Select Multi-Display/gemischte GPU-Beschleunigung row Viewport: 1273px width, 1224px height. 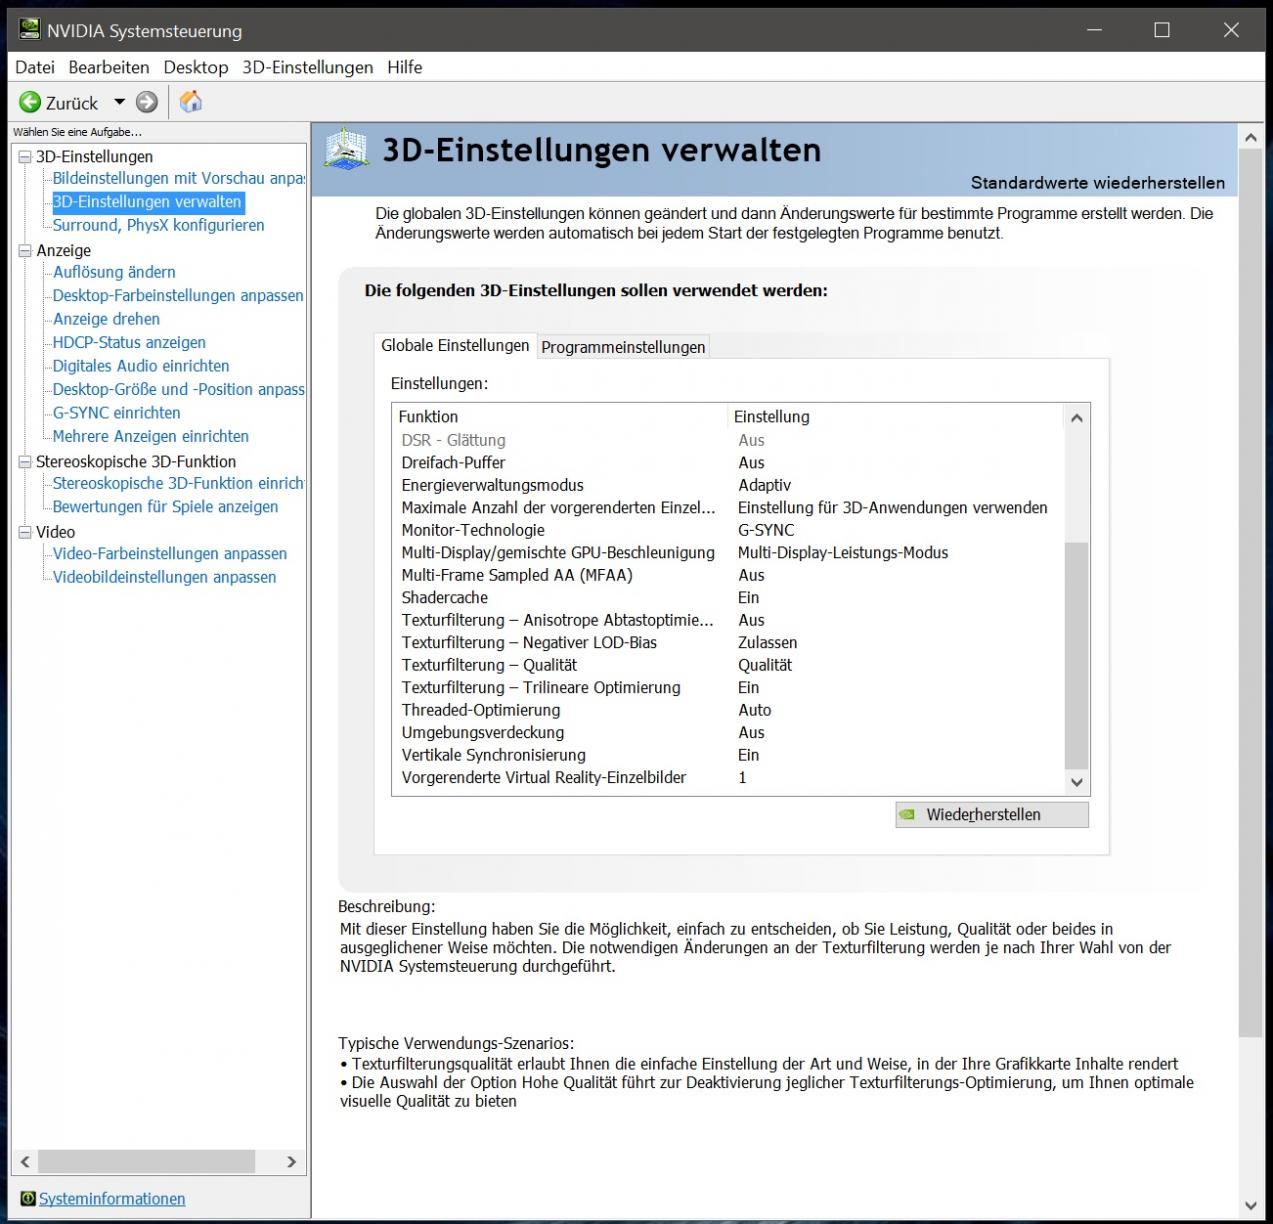coord(728,553)
